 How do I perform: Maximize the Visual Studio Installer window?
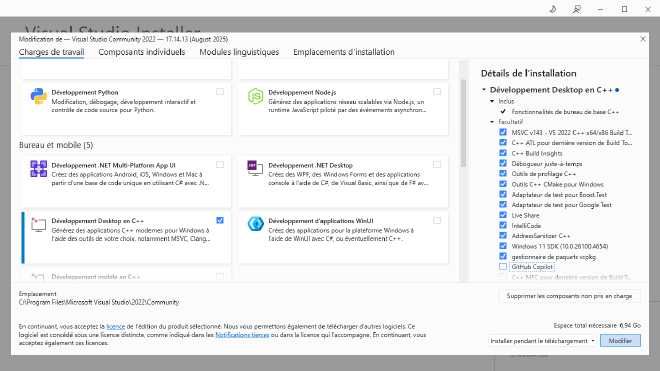[625, 9]
